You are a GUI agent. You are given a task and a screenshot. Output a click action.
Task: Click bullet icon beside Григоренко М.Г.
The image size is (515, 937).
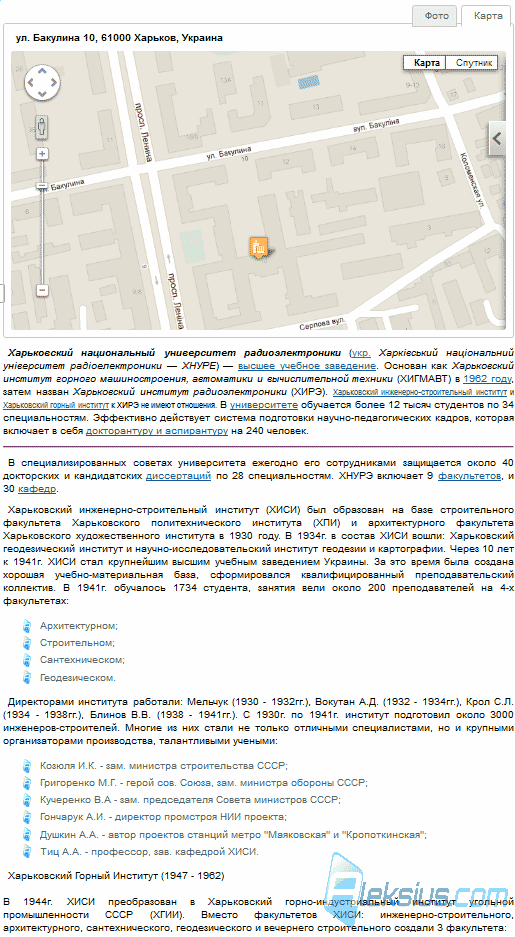pos(27,783)
